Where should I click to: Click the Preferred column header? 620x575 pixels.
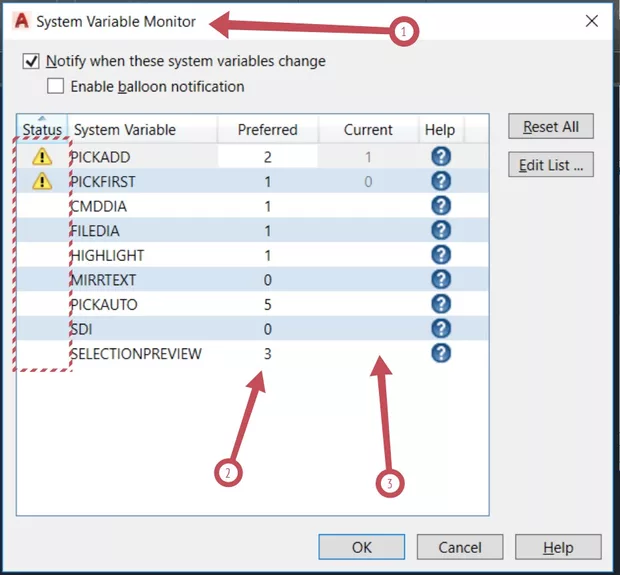(267, 130)
